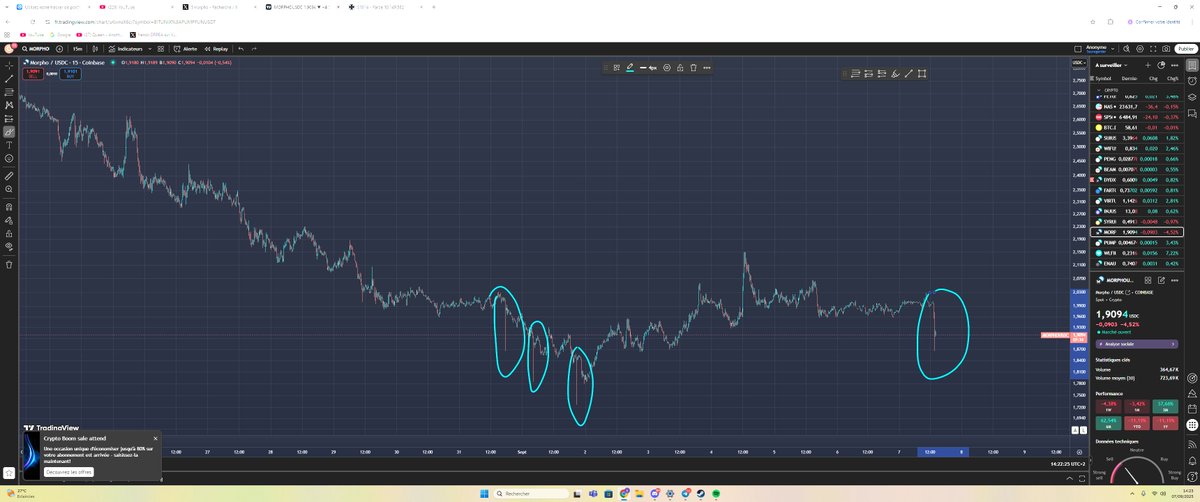The width and height of the screenshot is (1200, 502).
Task: Select the trend line drawing tool
Action: [x=9, y=78]
